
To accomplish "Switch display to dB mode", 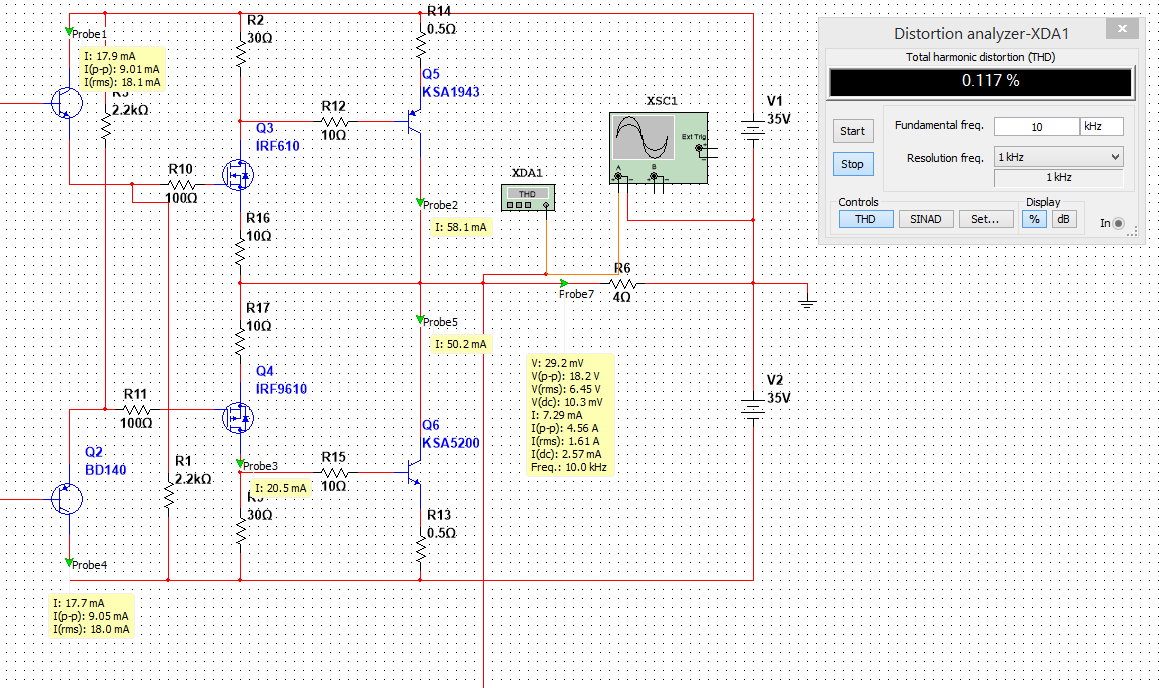I will 1063,219.
